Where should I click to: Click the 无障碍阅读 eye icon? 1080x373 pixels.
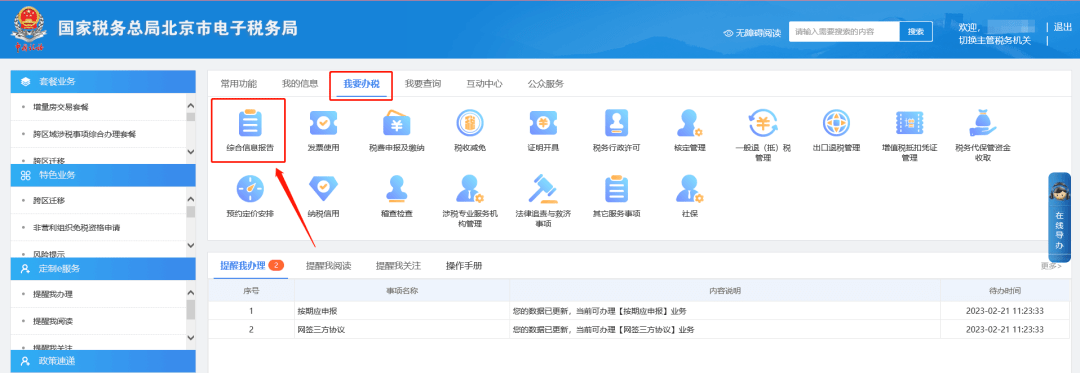(728, 33)
